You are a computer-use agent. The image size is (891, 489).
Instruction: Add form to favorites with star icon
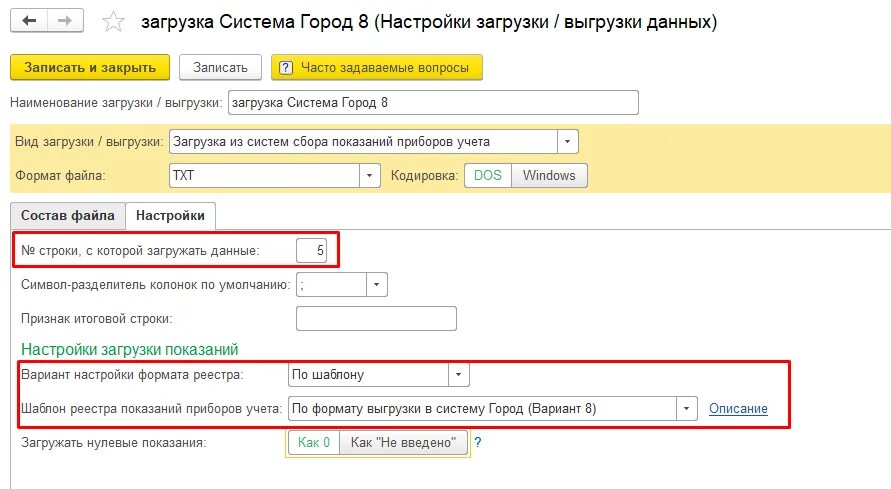(x=114, y=22)
